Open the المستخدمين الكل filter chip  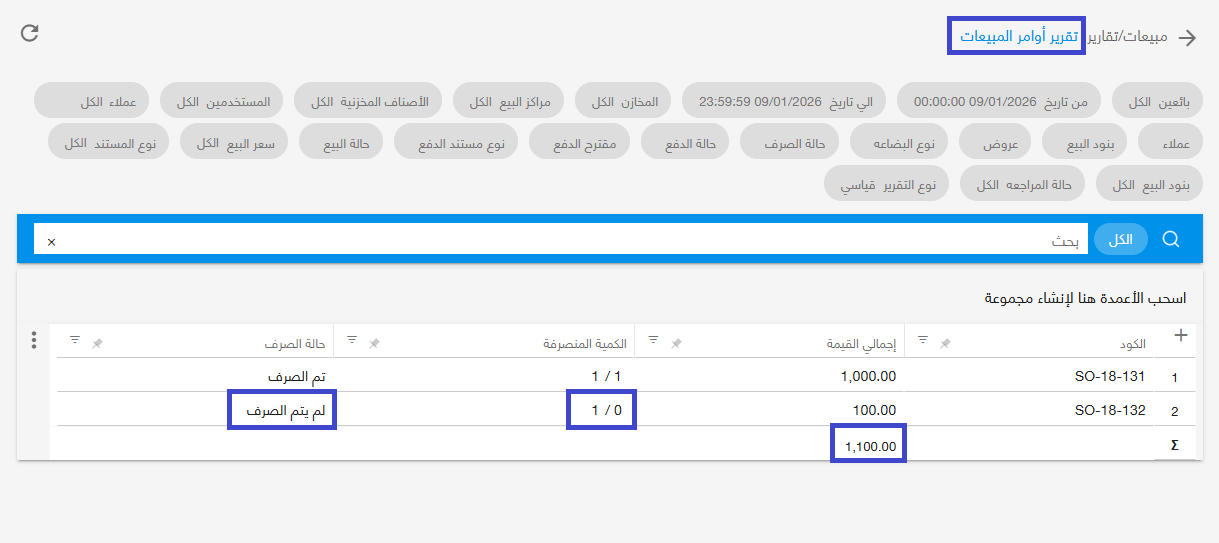(x=222, y=101)
